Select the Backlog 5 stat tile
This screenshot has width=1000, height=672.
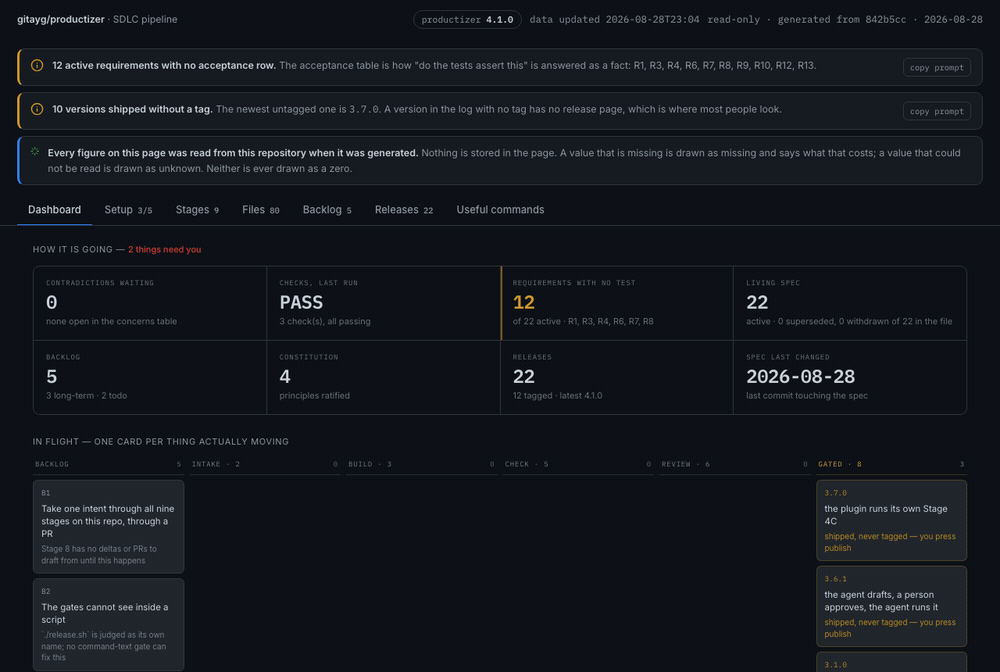150,377
